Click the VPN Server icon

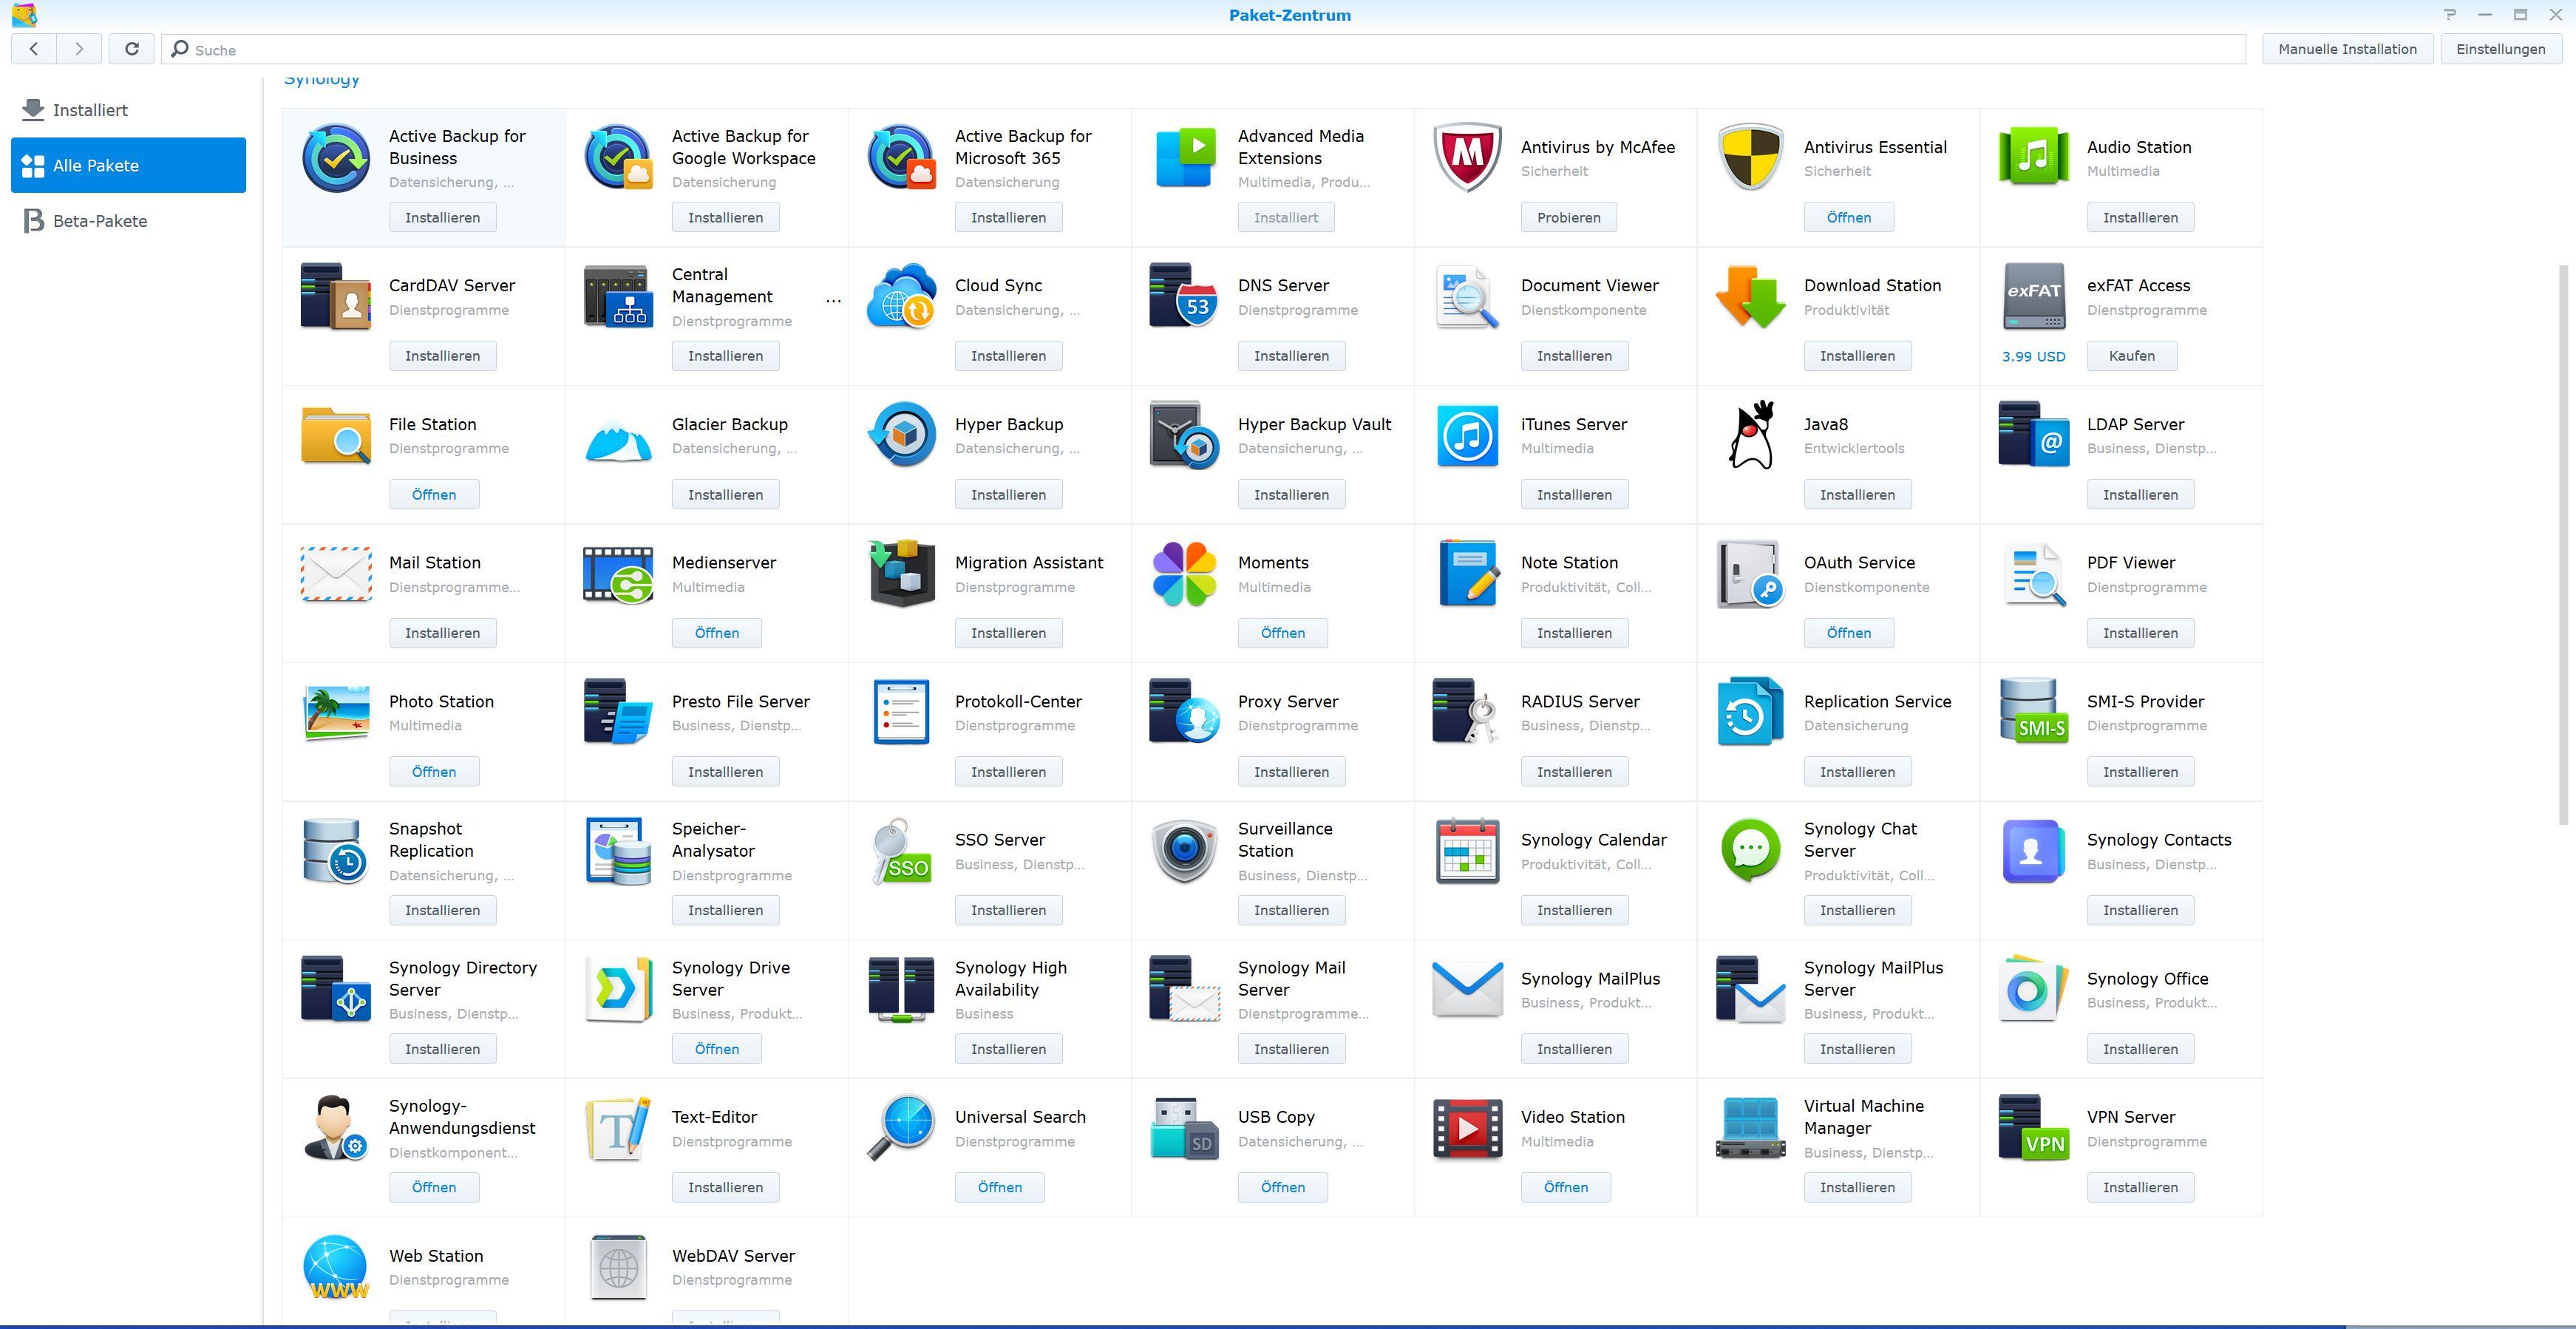[x=2033, y=1129]
